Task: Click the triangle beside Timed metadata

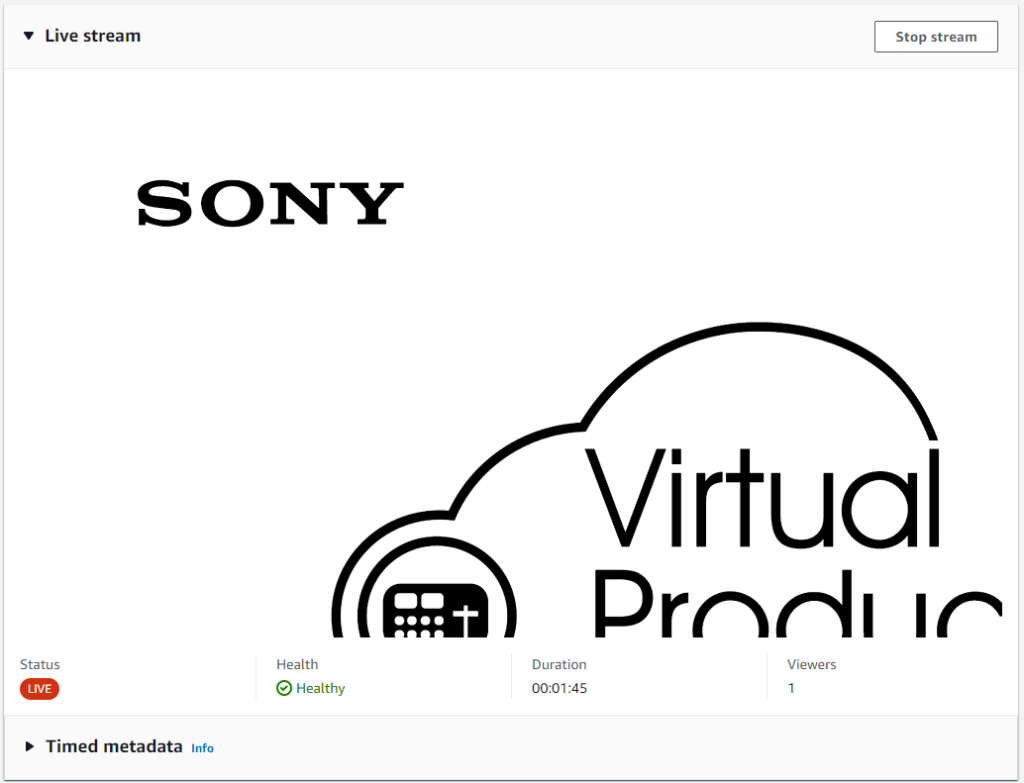Action: coord(29,746)
